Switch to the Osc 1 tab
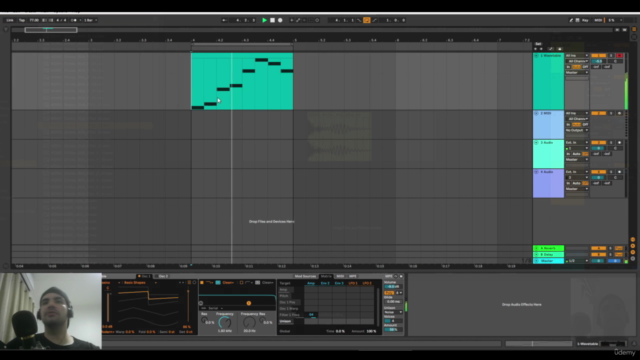This screenshot has width=640, height=360. click(x=145, y=276)
